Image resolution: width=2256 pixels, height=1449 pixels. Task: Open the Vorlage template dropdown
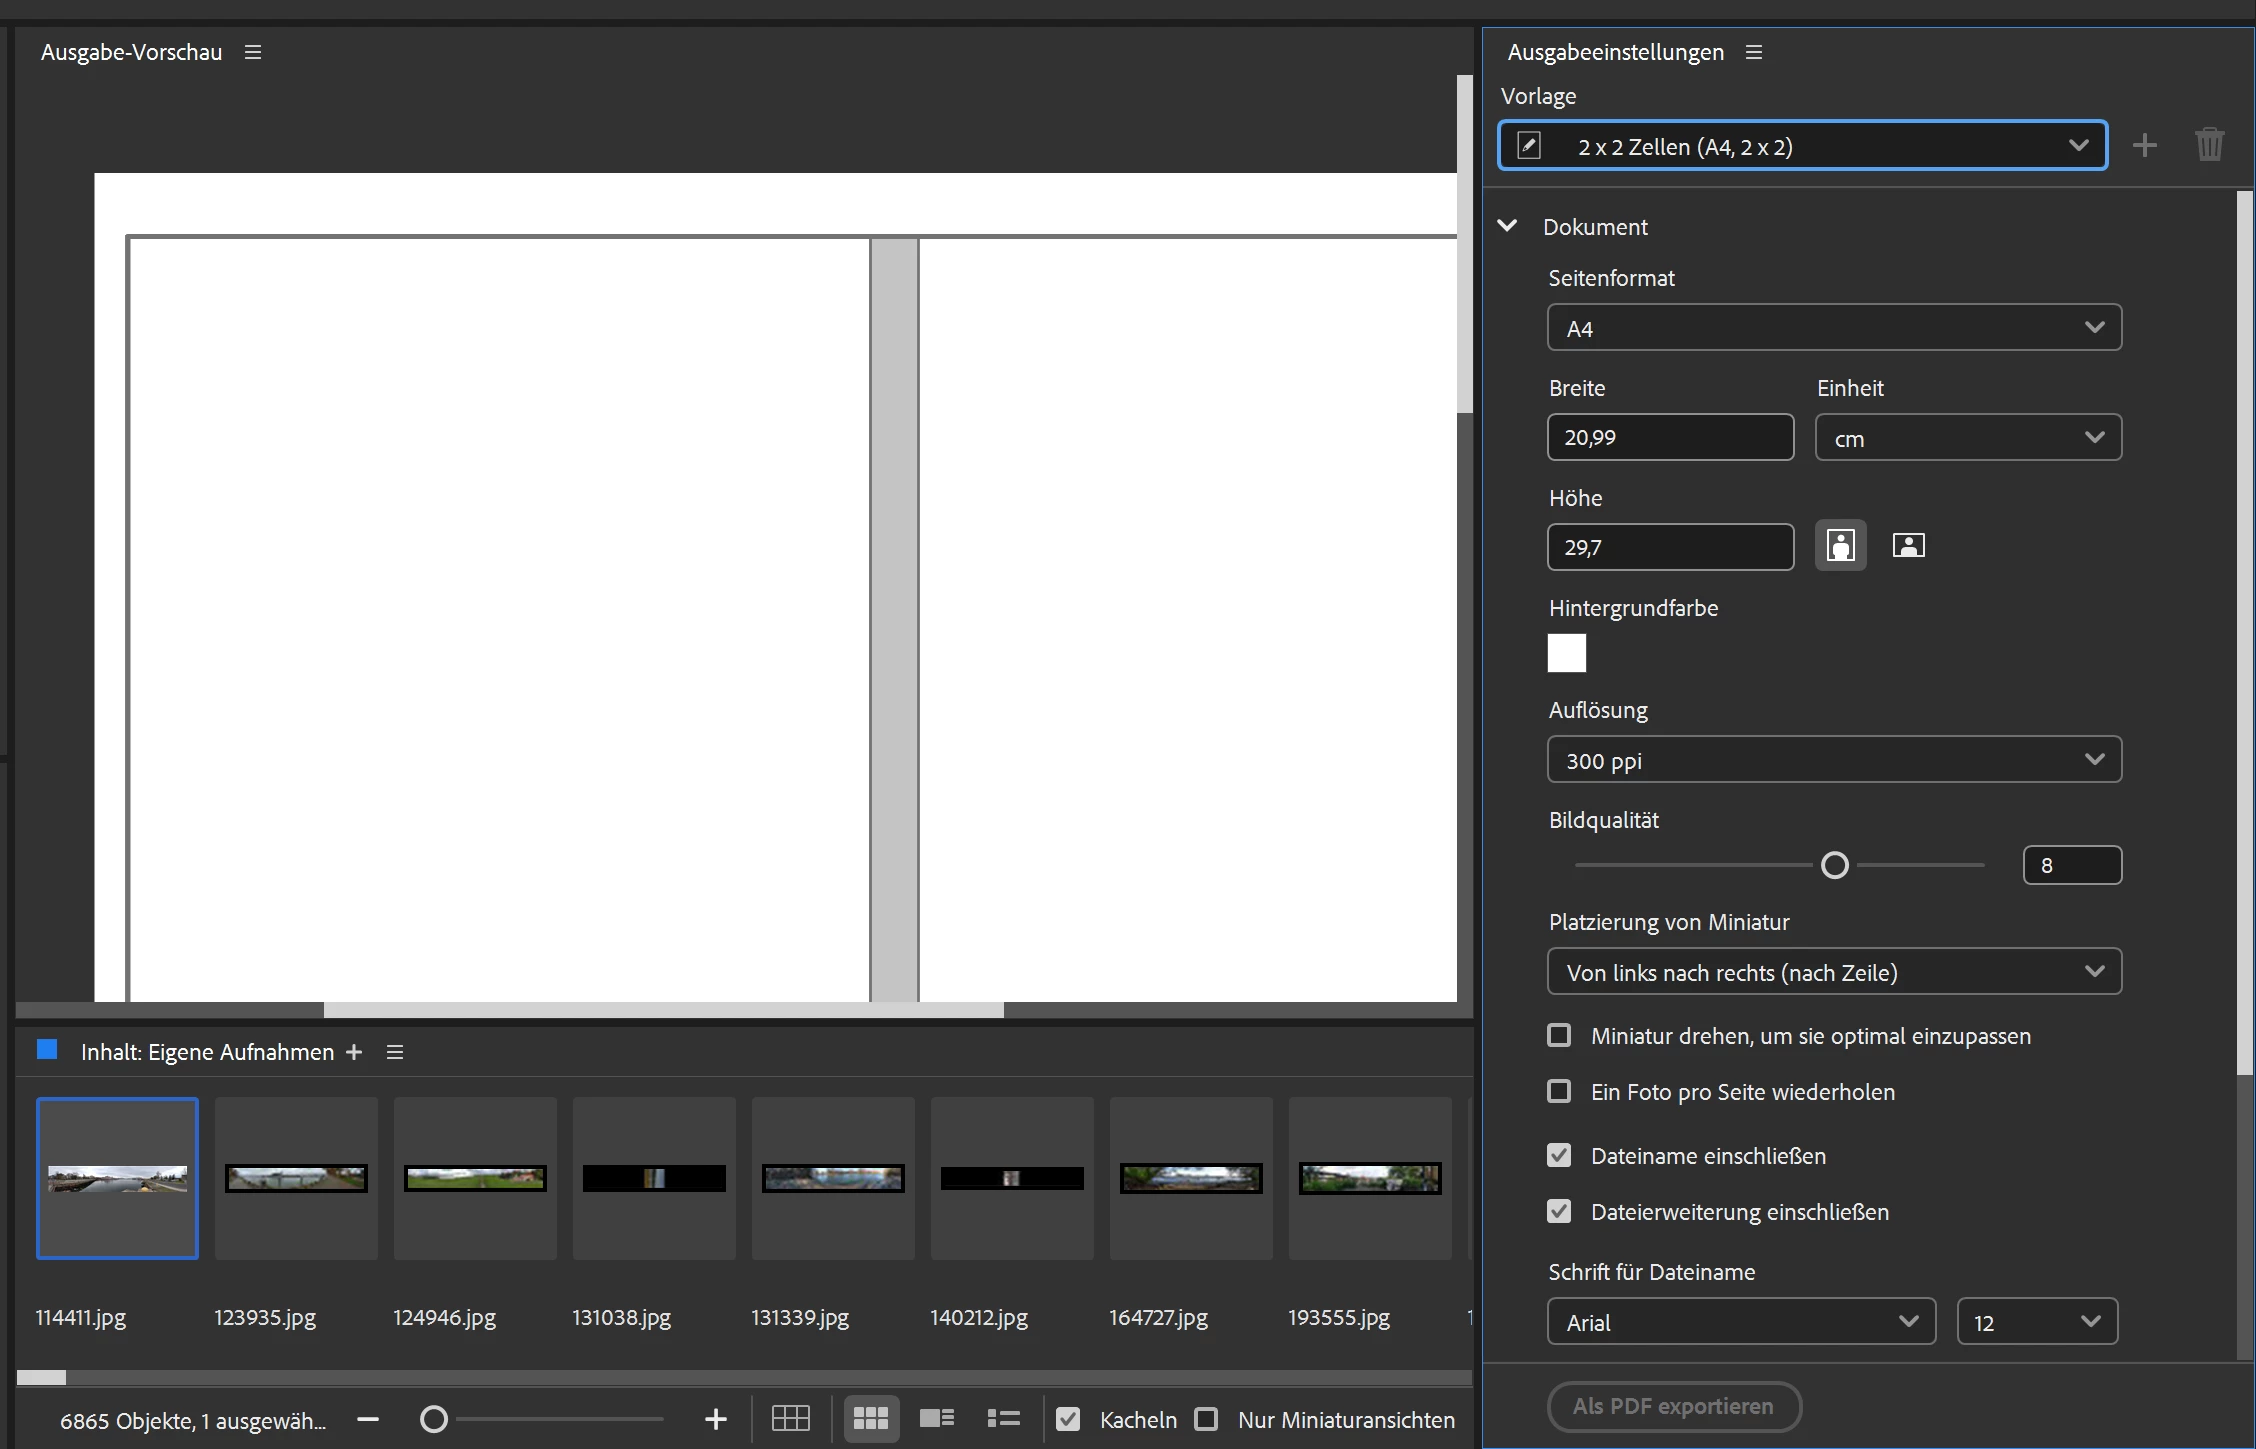(1802, 146)
